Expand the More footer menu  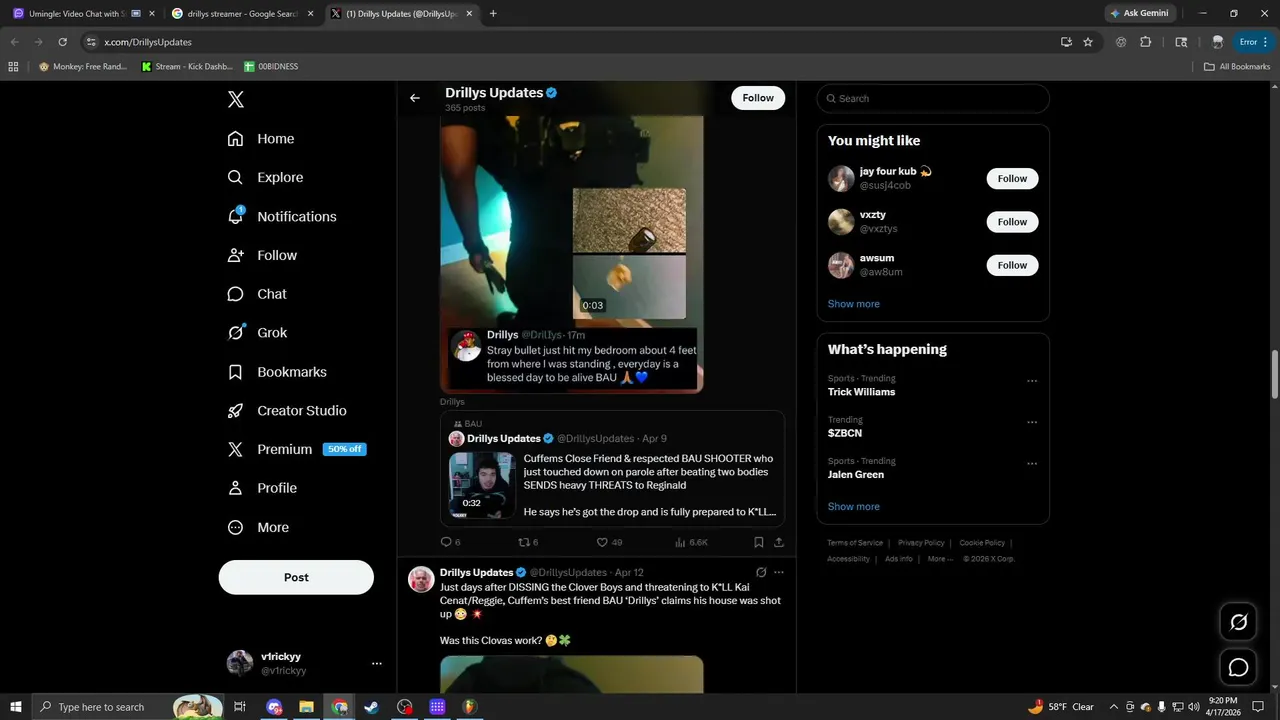939,559
